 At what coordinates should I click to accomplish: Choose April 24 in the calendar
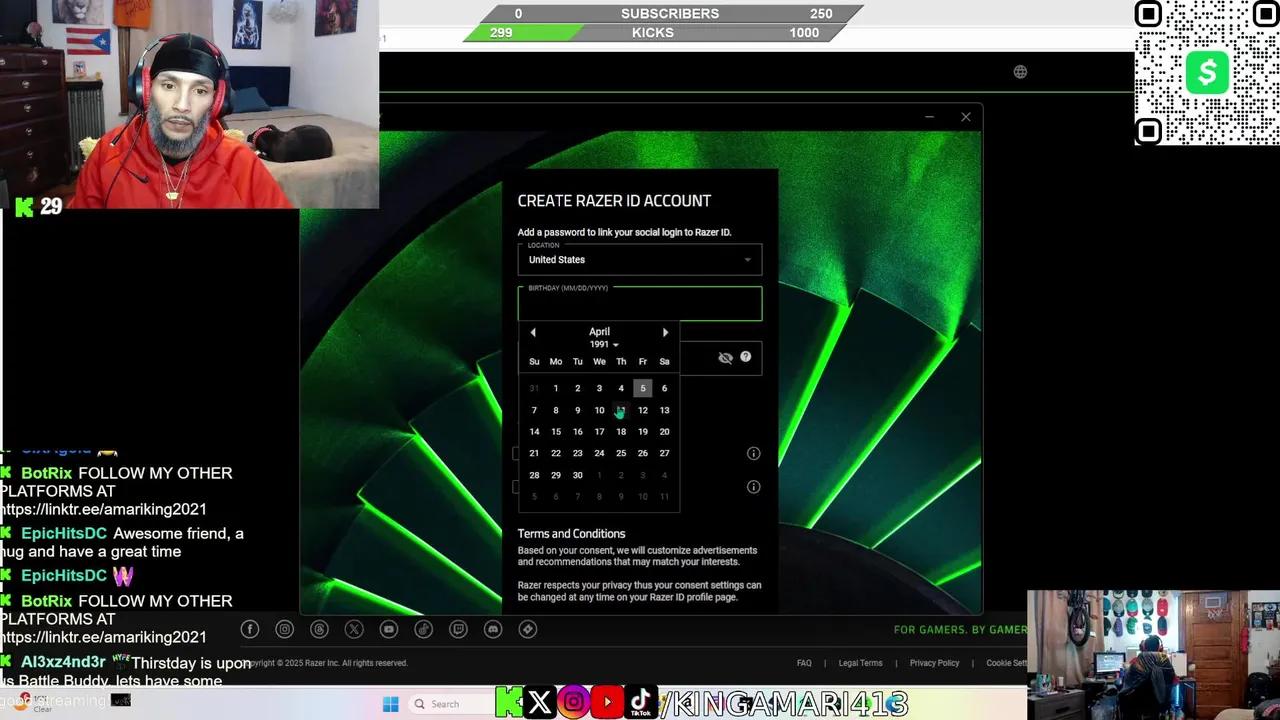click(599, 453)
